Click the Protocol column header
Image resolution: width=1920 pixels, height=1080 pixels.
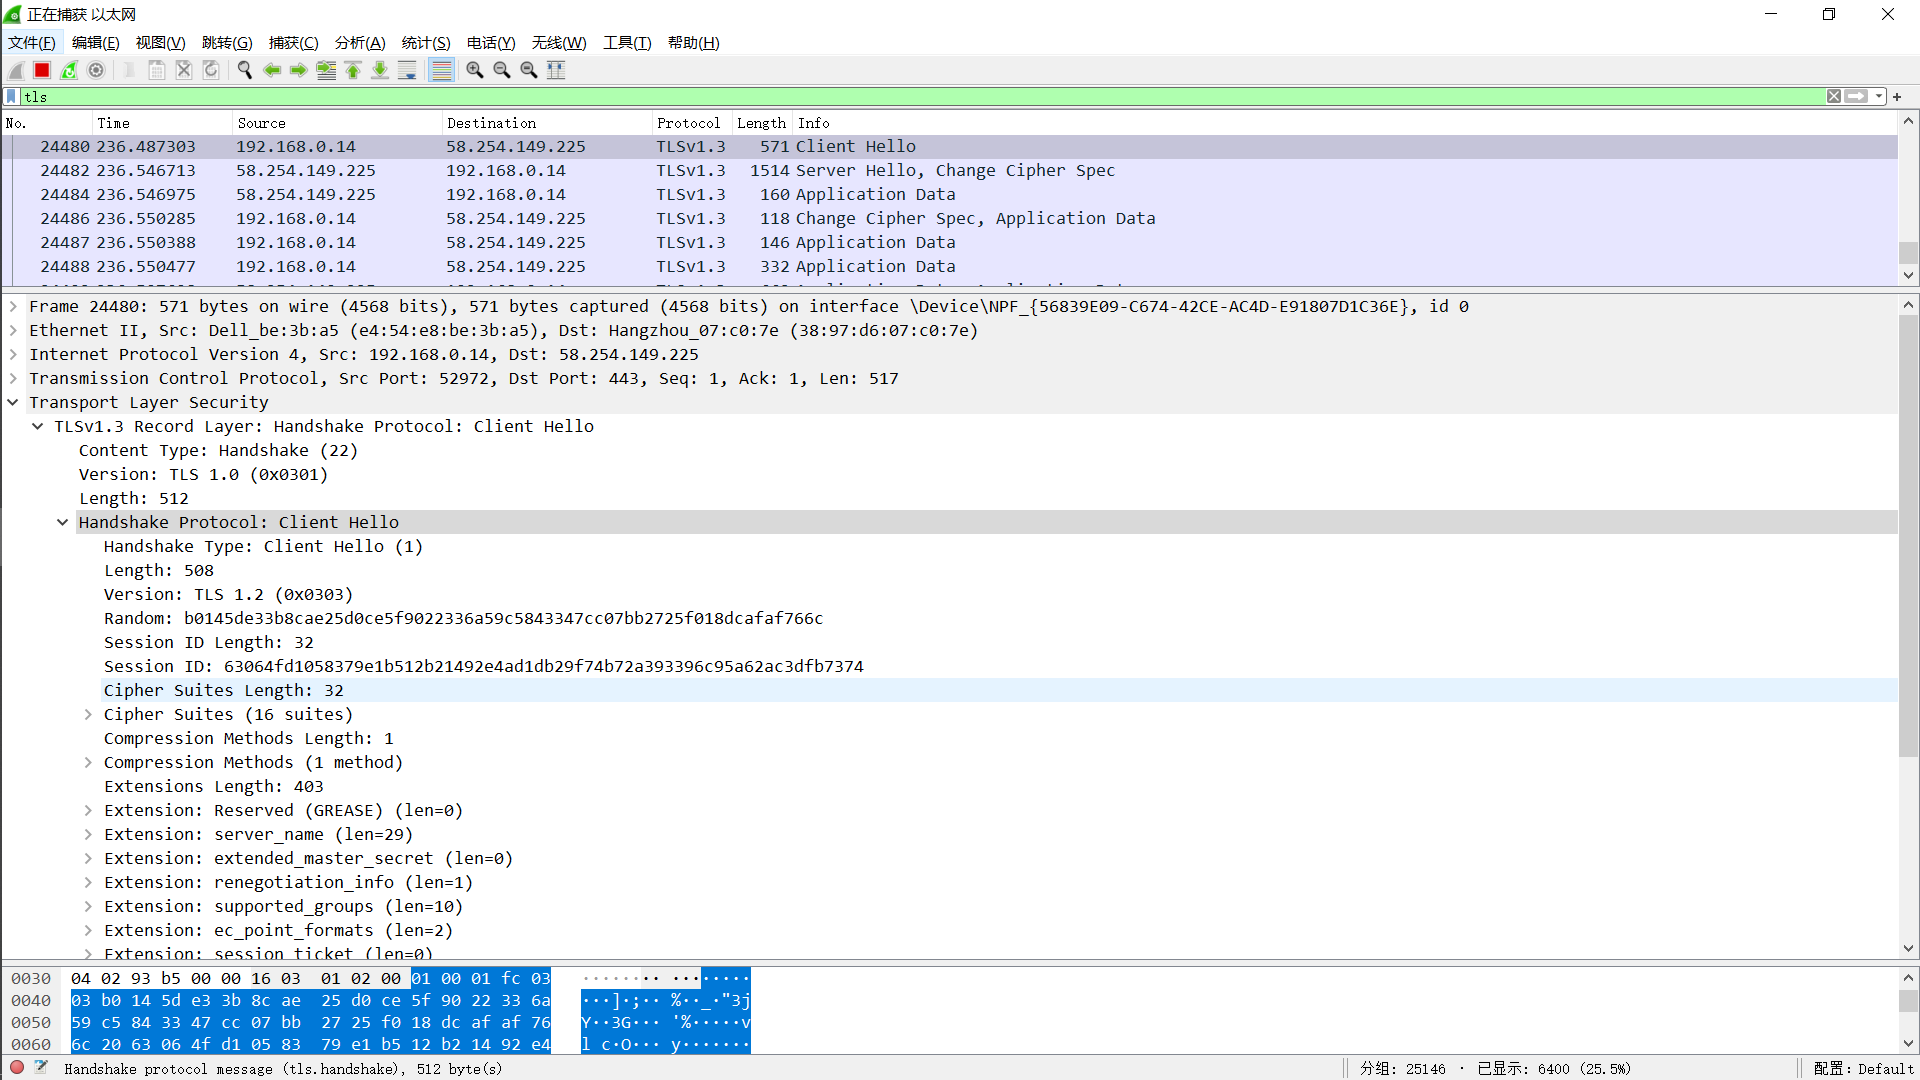[688, 123]
